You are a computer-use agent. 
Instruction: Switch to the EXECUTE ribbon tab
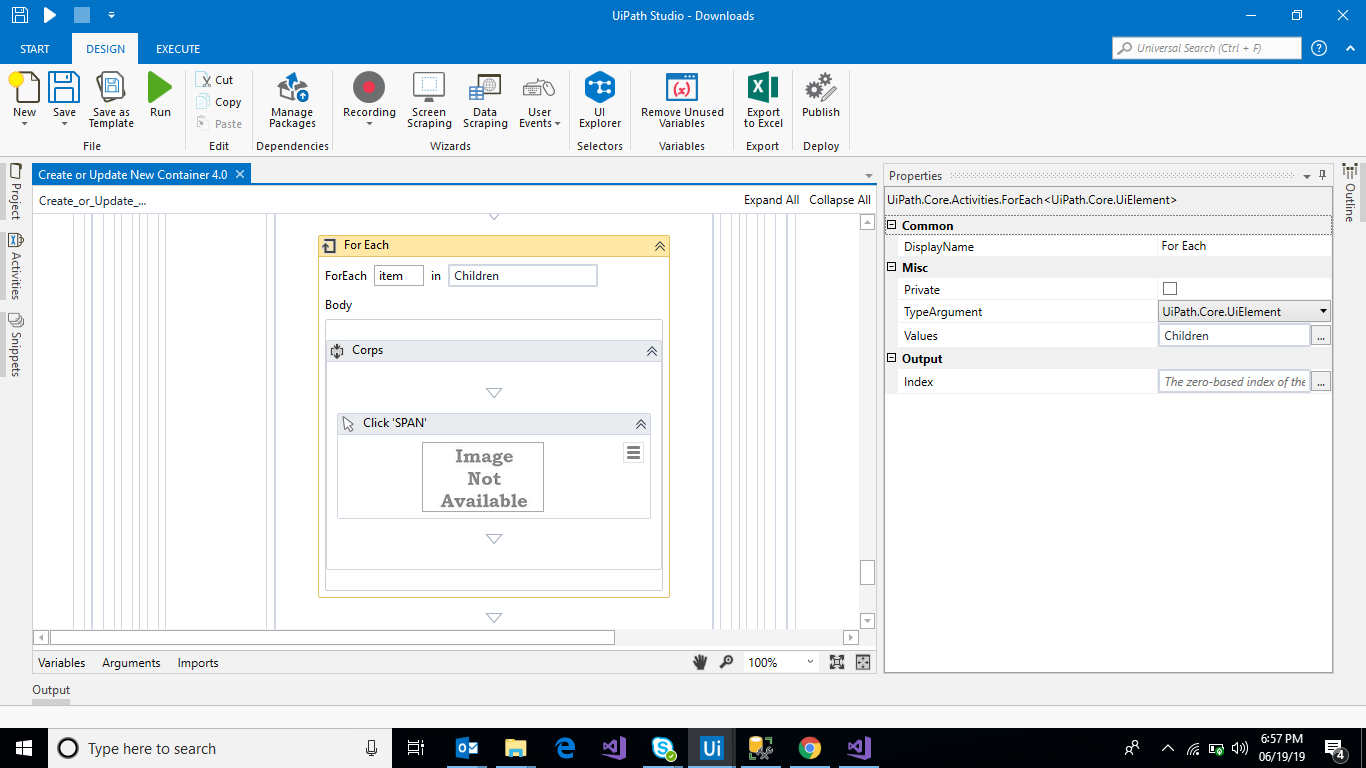pos(178,49)
